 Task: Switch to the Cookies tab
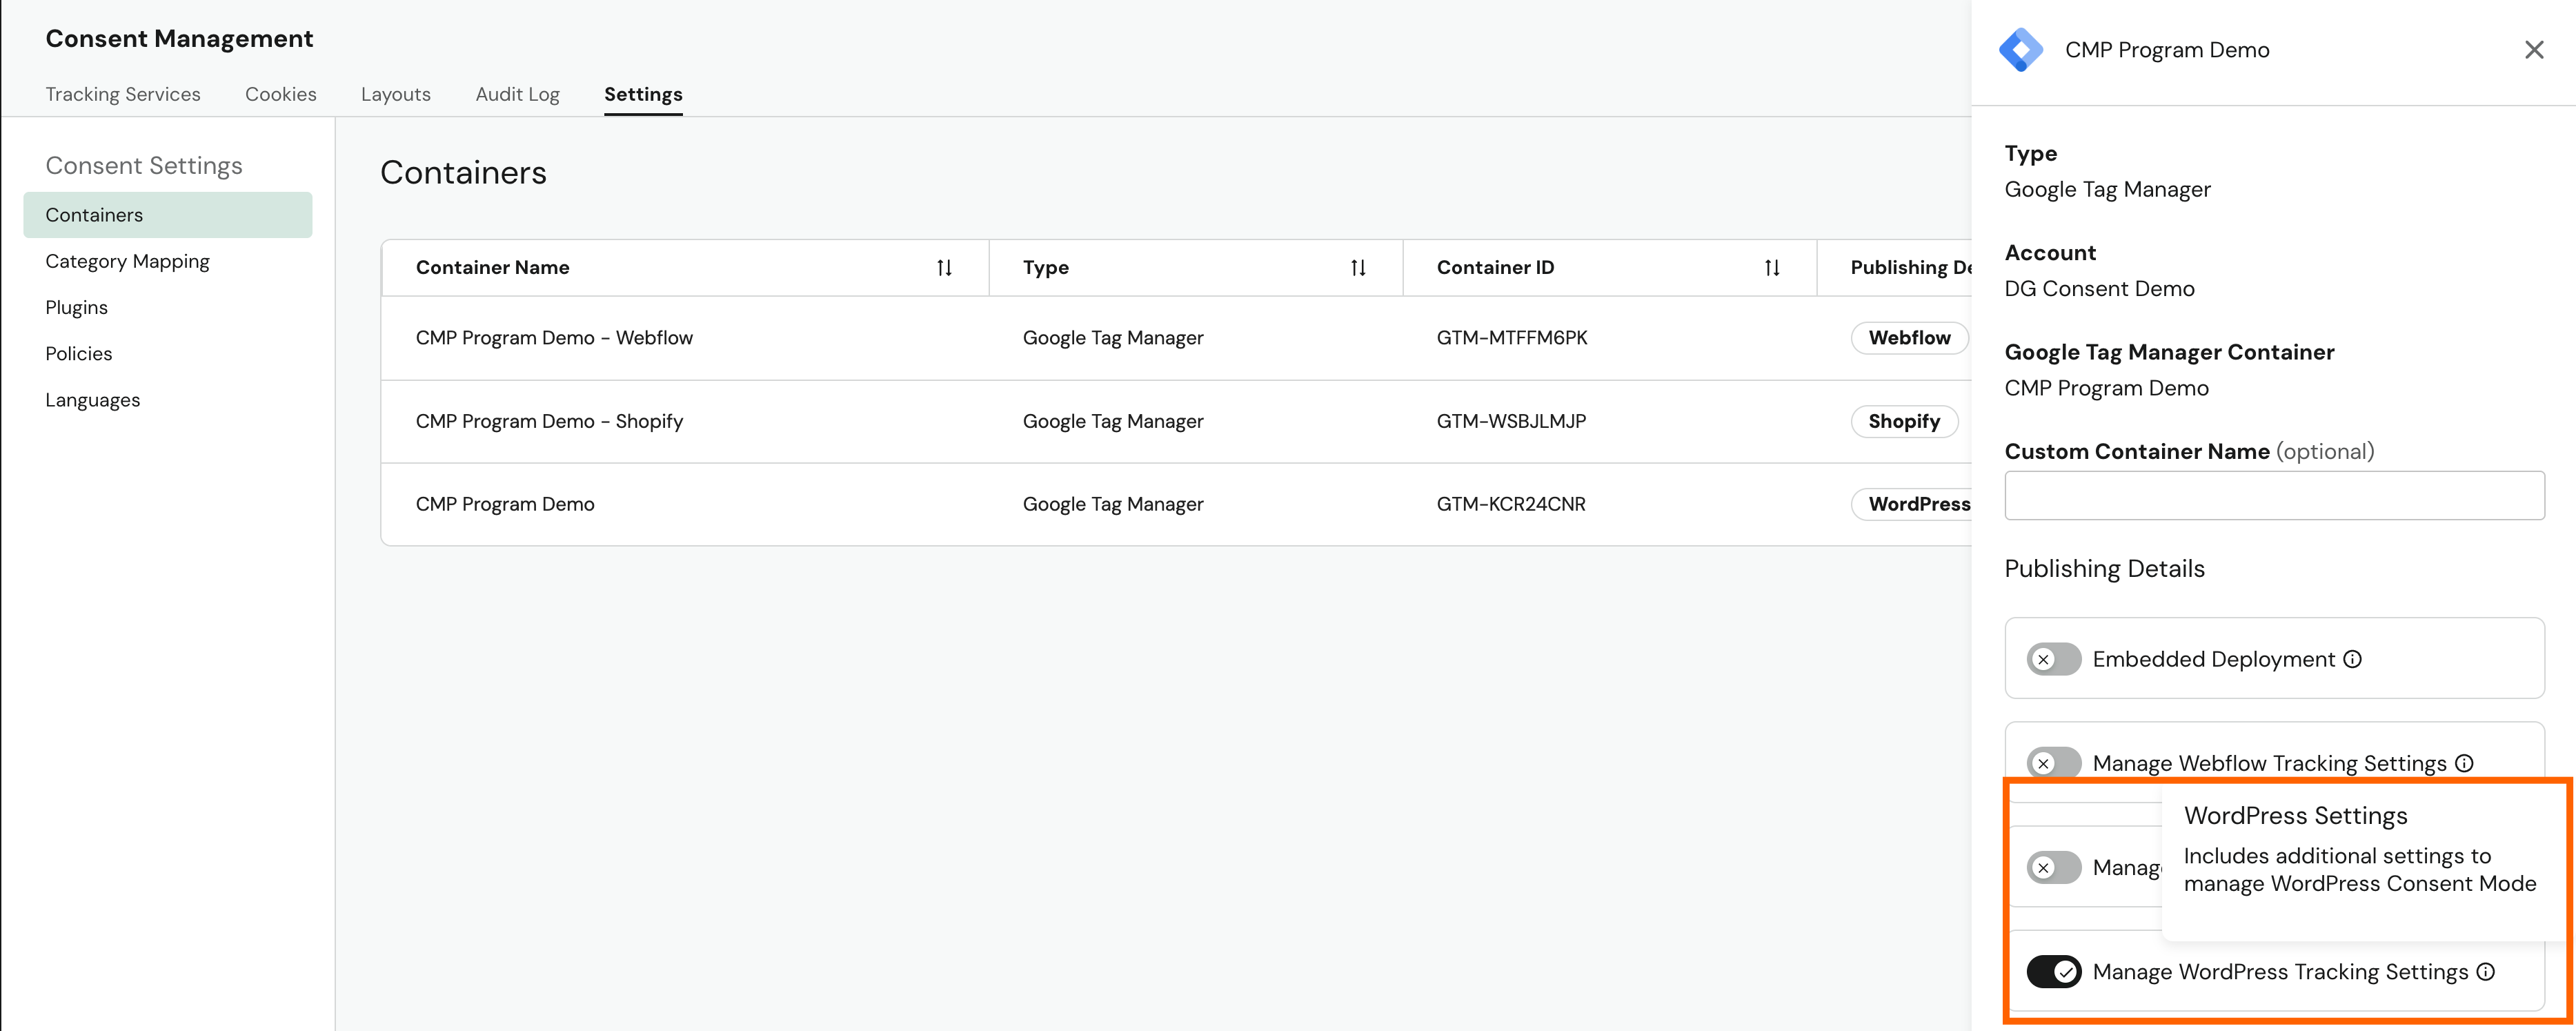280,93
